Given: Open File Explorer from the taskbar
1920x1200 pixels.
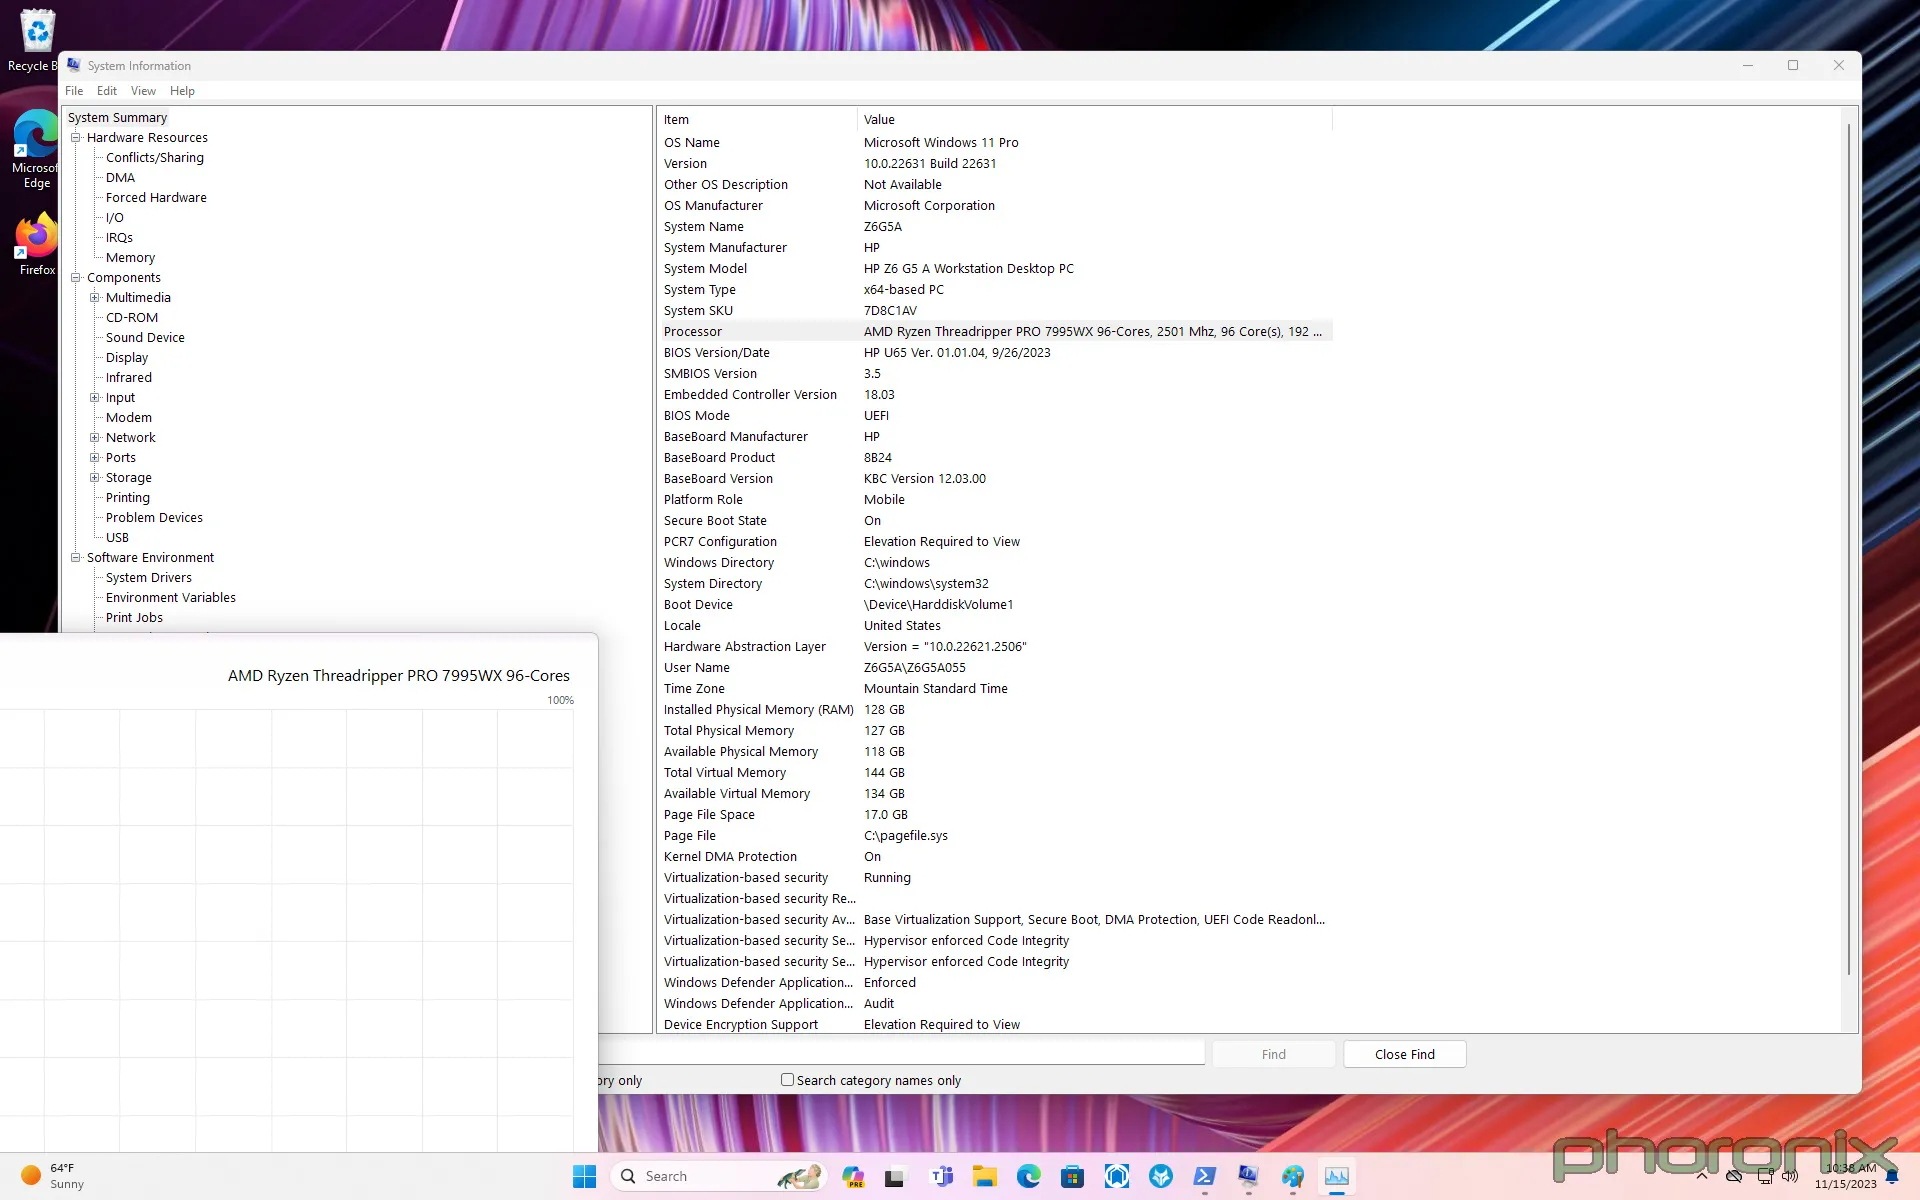Looking at the screenshot, I should point(986,1176).
